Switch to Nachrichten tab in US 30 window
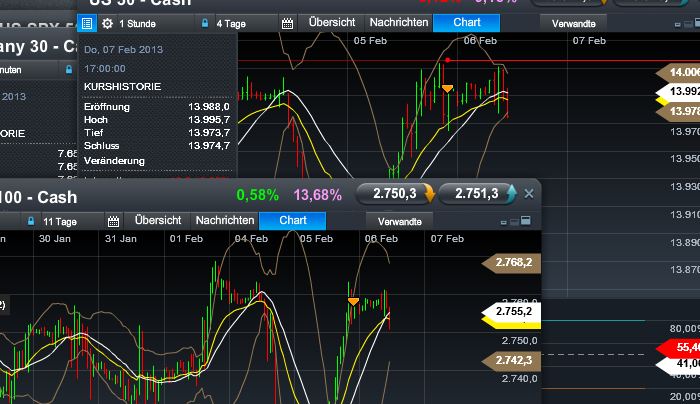This screenshot has width=700, height=404. tap(399, 22)
